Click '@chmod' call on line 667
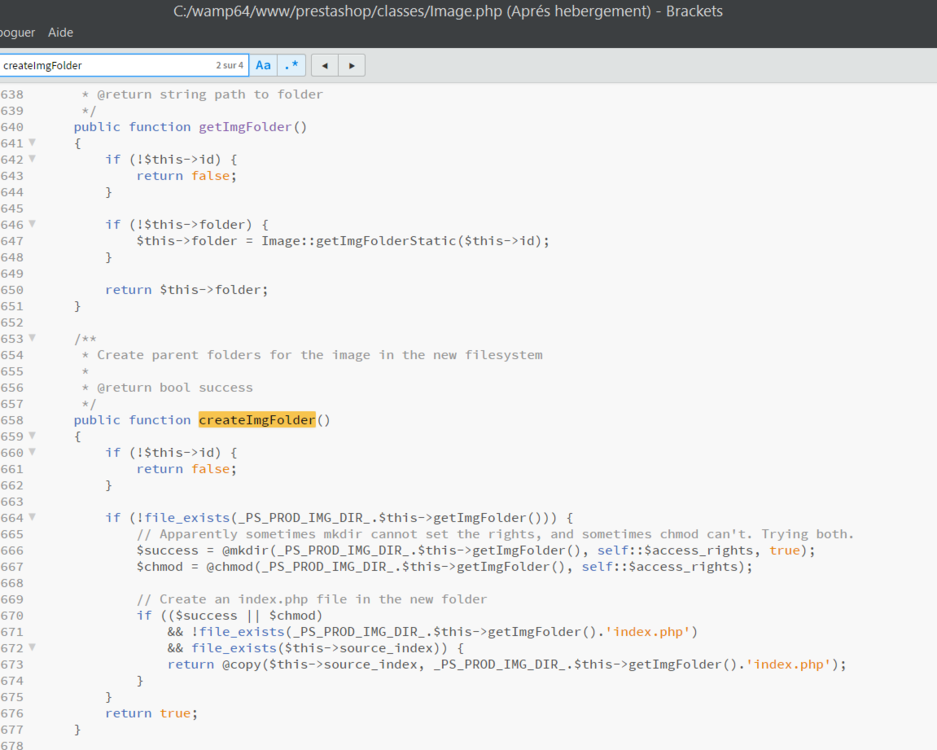The width and height of the screenshot is (937, 750). (x=230, y=567)
